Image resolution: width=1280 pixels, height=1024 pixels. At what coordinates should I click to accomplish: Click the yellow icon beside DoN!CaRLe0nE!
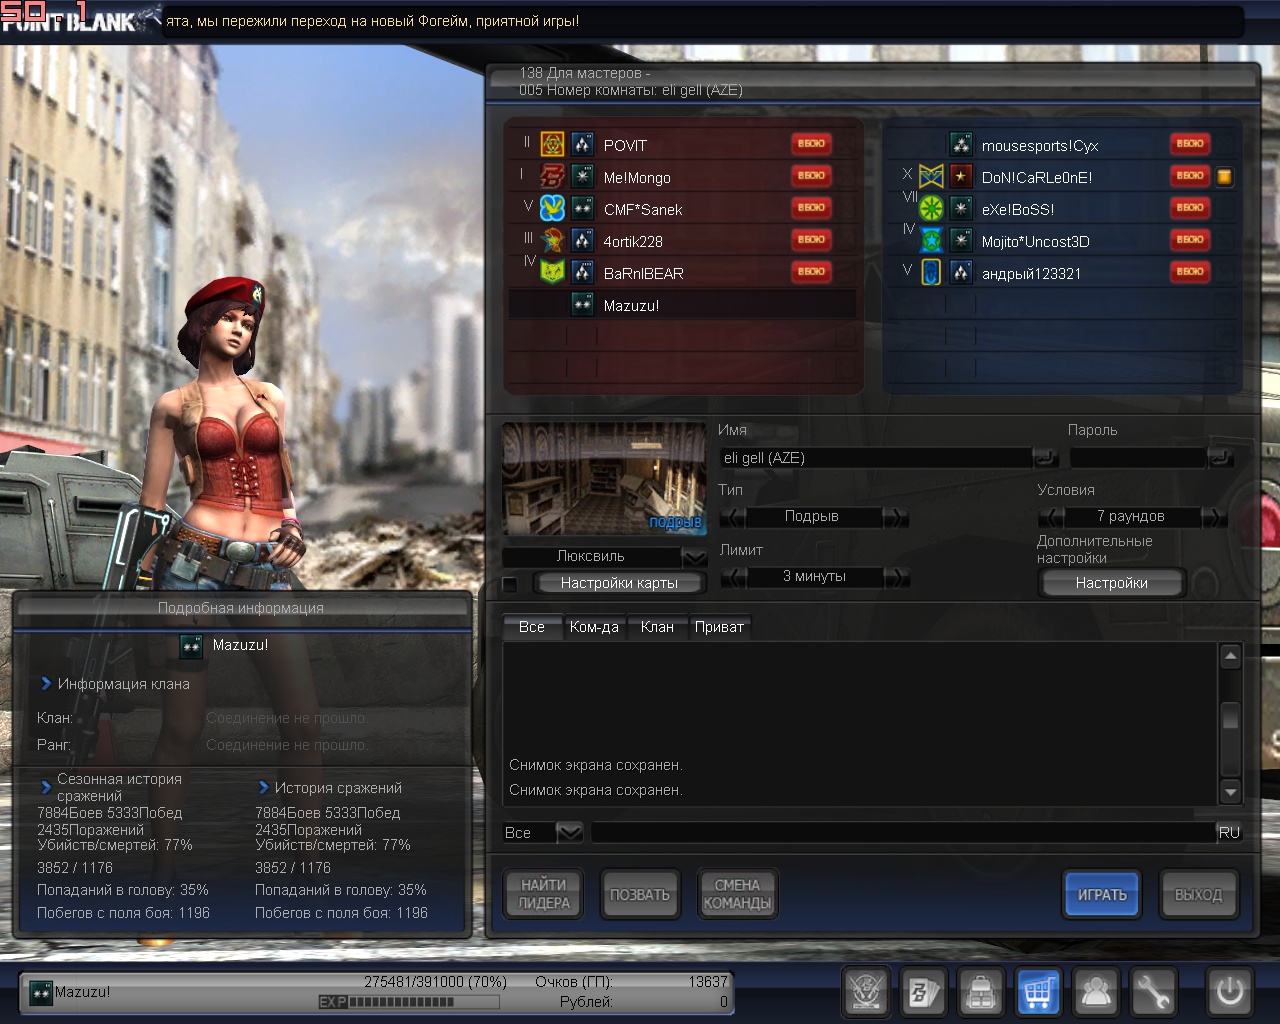(x=1224, y=177)
